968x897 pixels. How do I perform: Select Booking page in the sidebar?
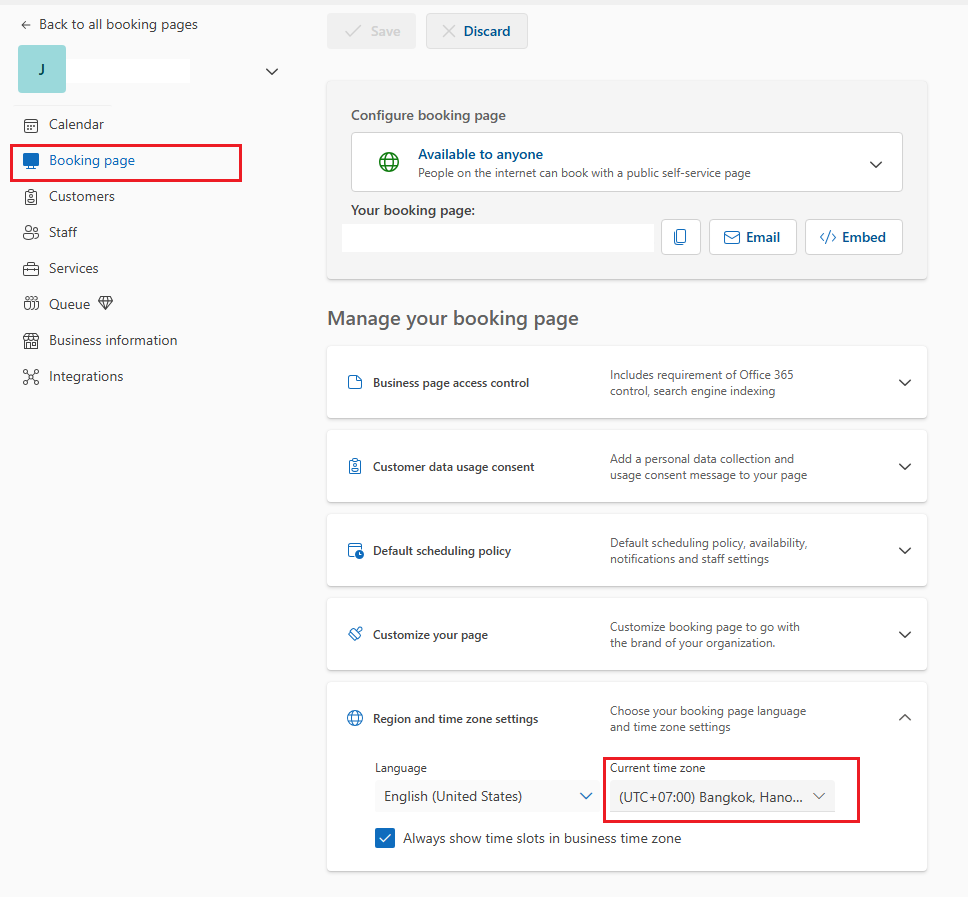(91, 161)
